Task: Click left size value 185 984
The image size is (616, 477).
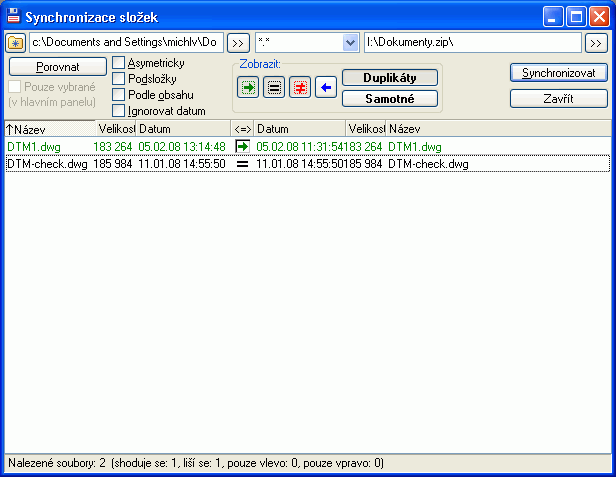Action: [113, 164]
